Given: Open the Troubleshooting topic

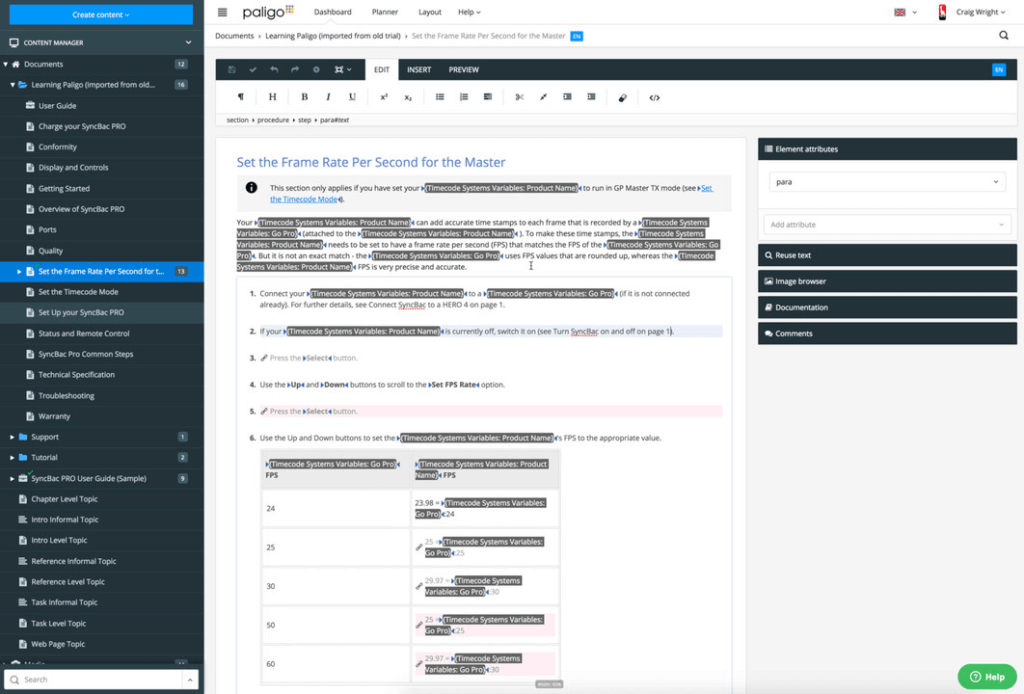Looking at the screenshot, I should coord(66,396).
